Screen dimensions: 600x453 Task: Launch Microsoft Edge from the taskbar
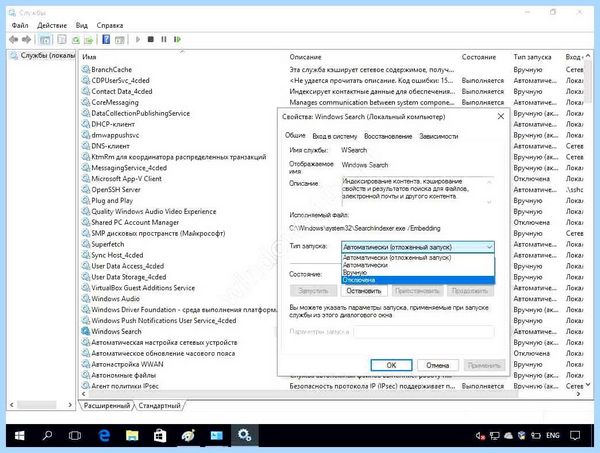point(104,435)
